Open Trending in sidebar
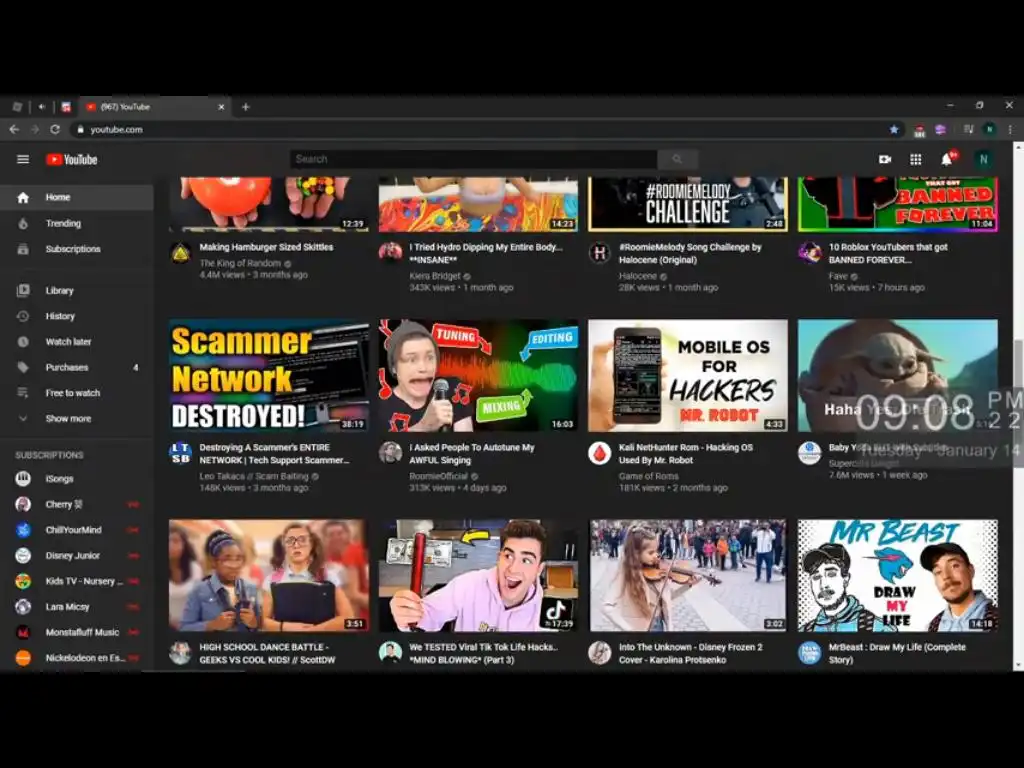1024x768 pixels. click(x=76, y=223)
